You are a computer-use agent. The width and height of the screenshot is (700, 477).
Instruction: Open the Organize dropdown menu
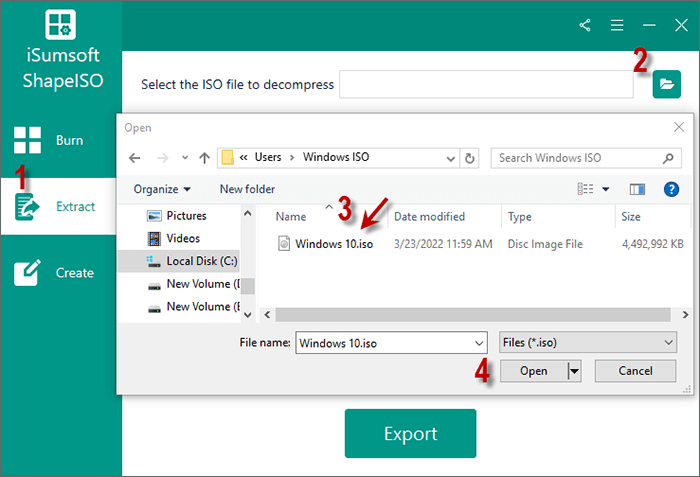click(161, 189)
